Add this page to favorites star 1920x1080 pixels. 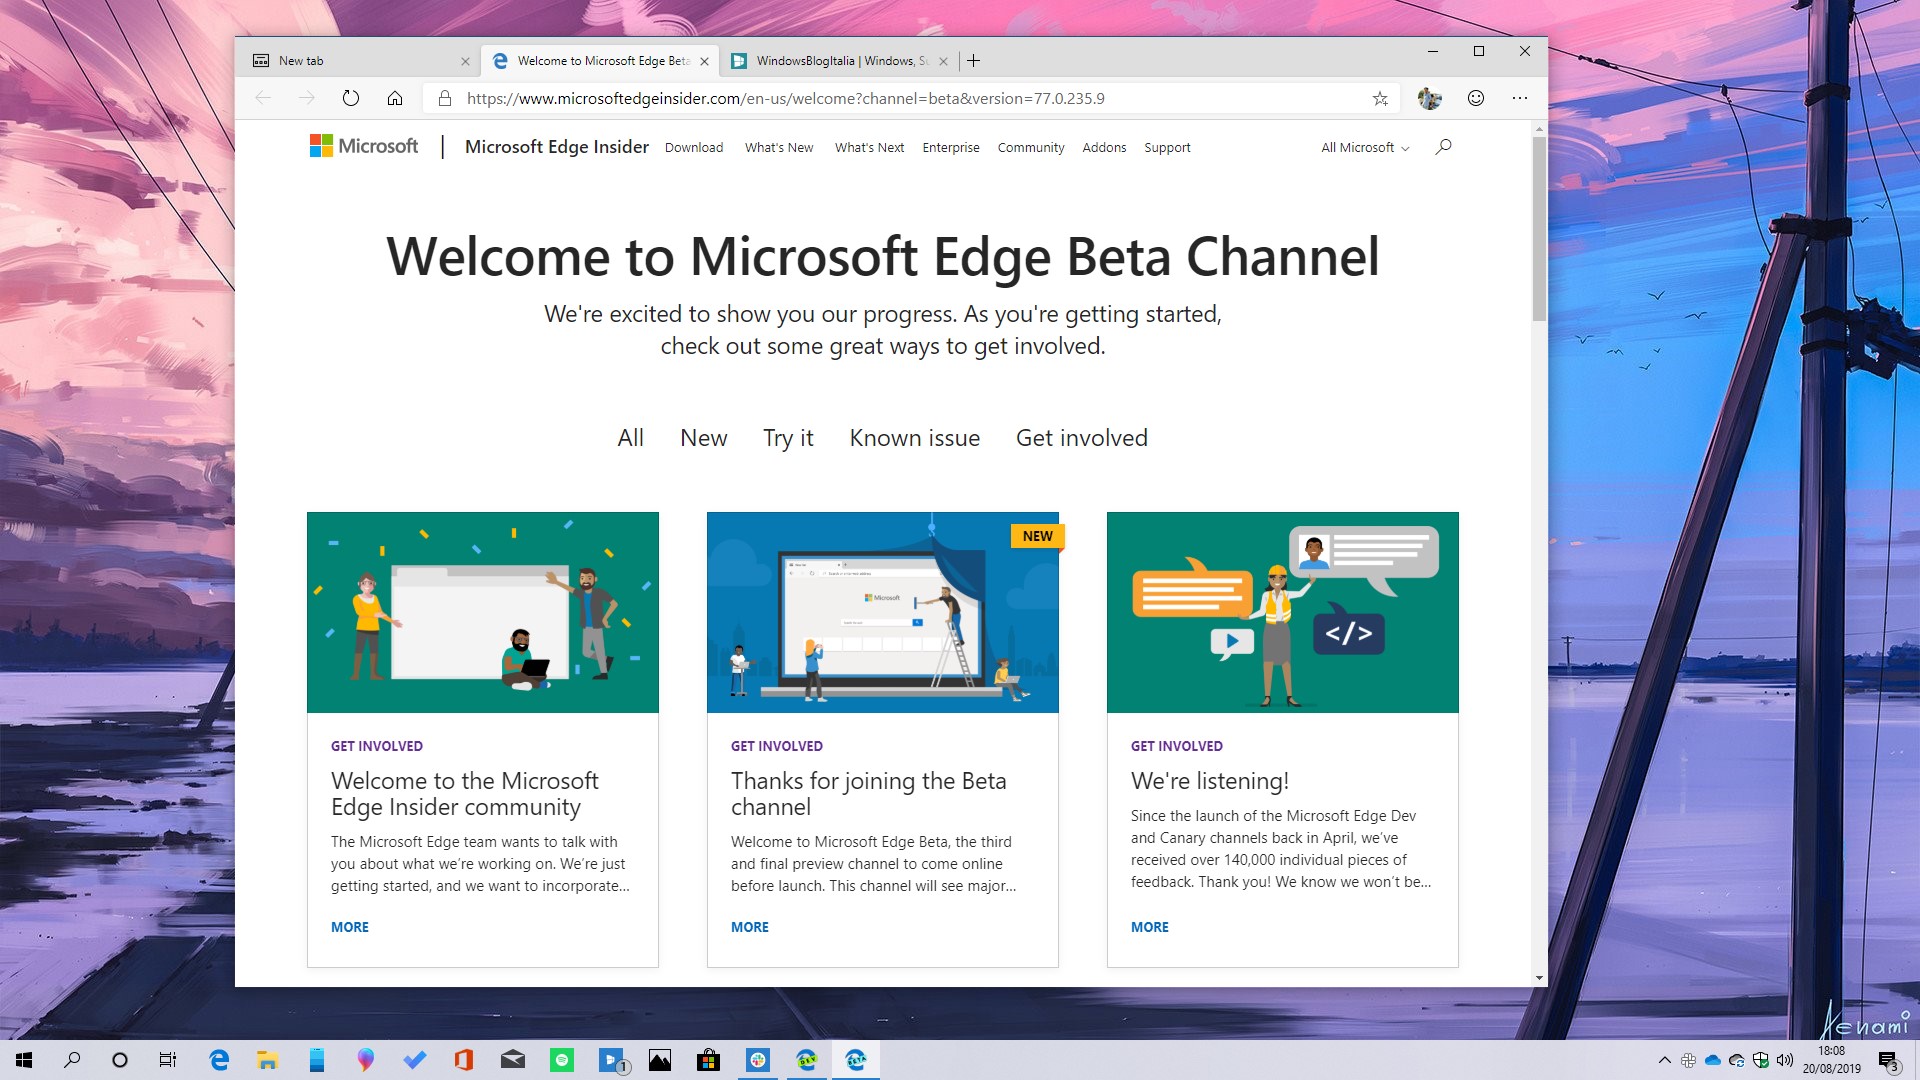[x=1380, y=98]
